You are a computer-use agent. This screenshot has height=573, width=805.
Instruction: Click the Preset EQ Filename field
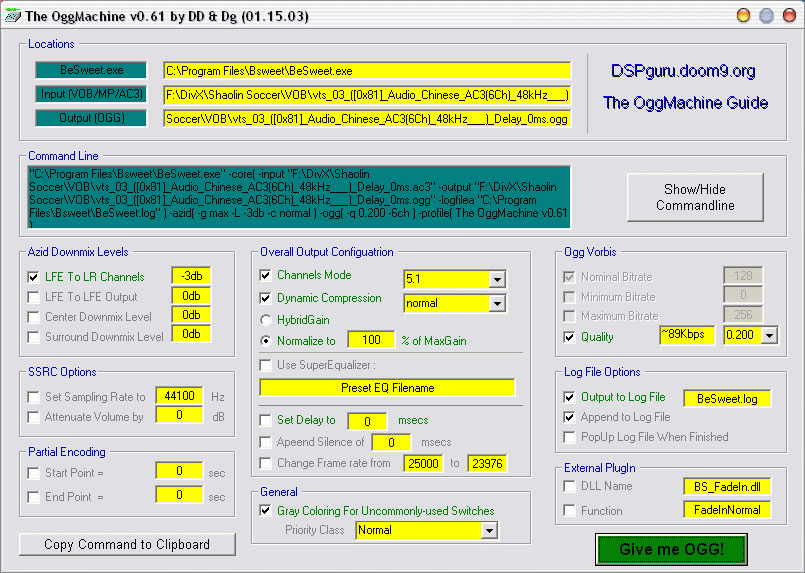coord(388,388)
